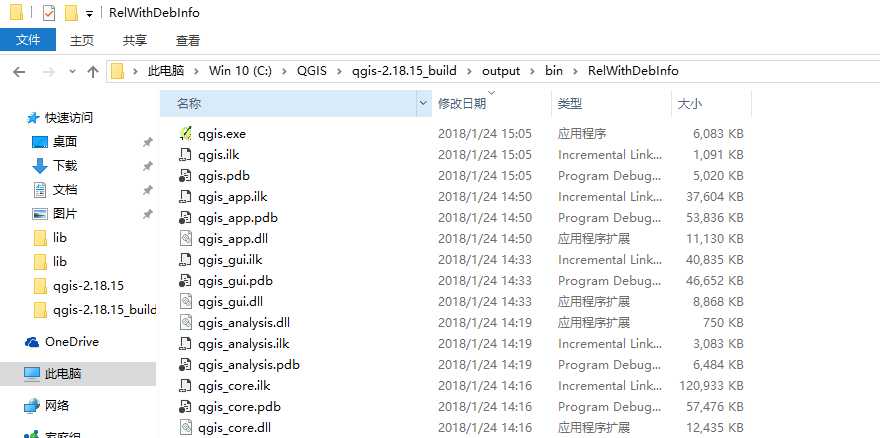Click the qgis.exe application icon
The width and height of the screenshot is (880, 438).
coord(185,134)
